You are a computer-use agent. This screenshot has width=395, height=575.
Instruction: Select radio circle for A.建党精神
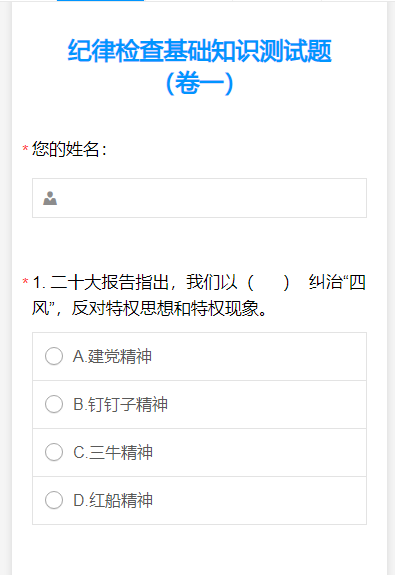click(54, 356)
